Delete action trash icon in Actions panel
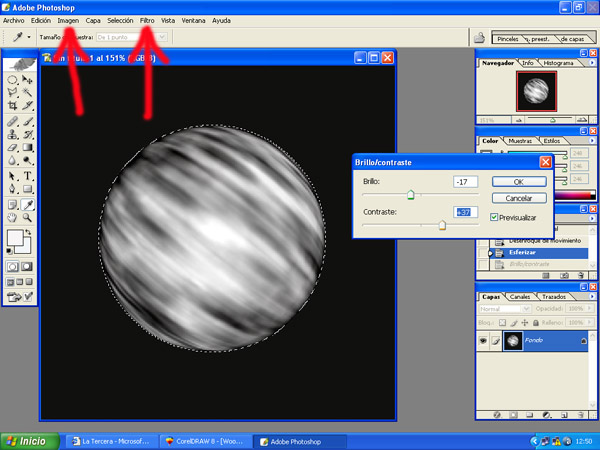This screenshot has height=450, width=600. pos(580,275)
